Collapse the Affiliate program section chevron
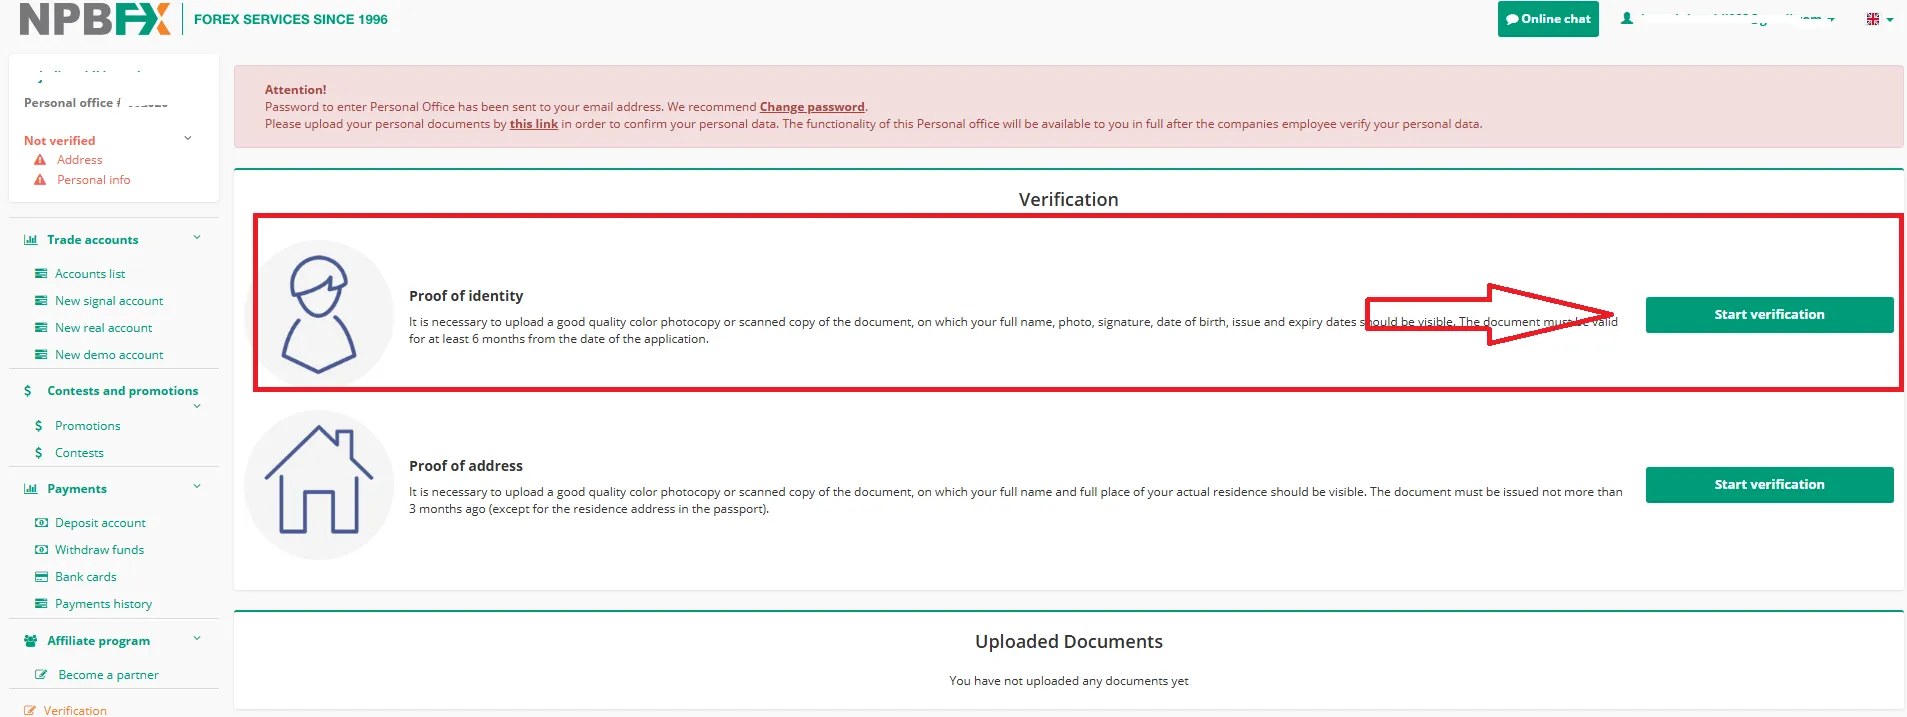The width and height of the screenshot is (1907, 717). click(197, 639)
